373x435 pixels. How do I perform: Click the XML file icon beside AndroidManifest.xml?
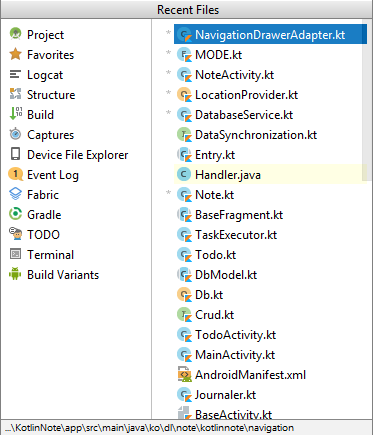click(184, 375)
